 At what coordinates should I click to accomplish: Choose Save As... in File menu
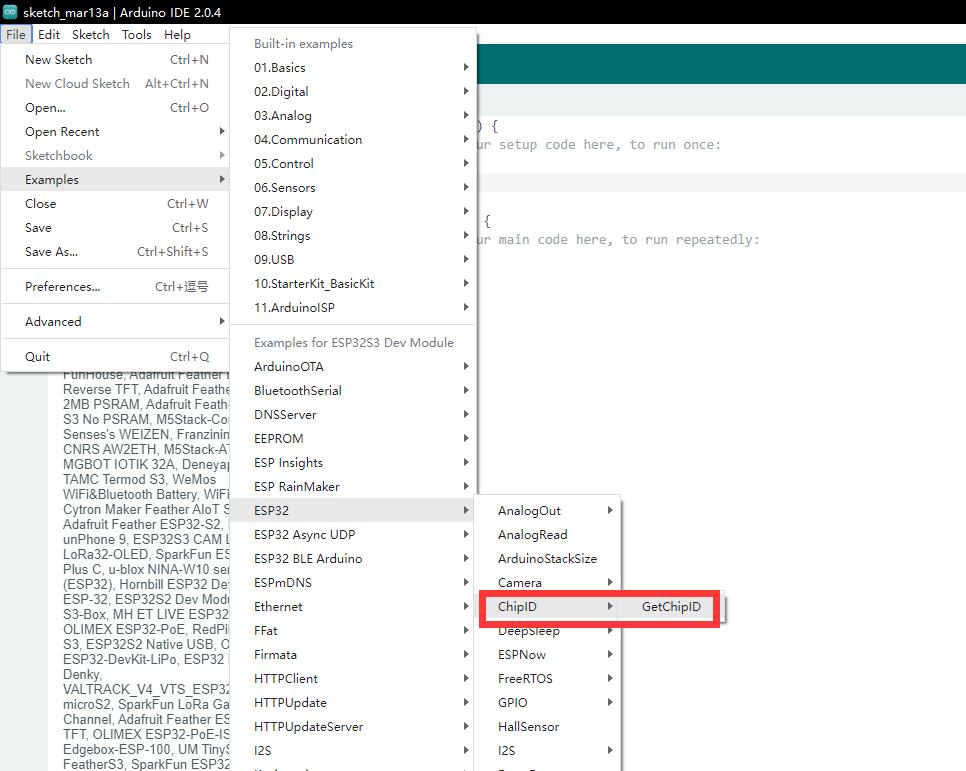(52, 252)
